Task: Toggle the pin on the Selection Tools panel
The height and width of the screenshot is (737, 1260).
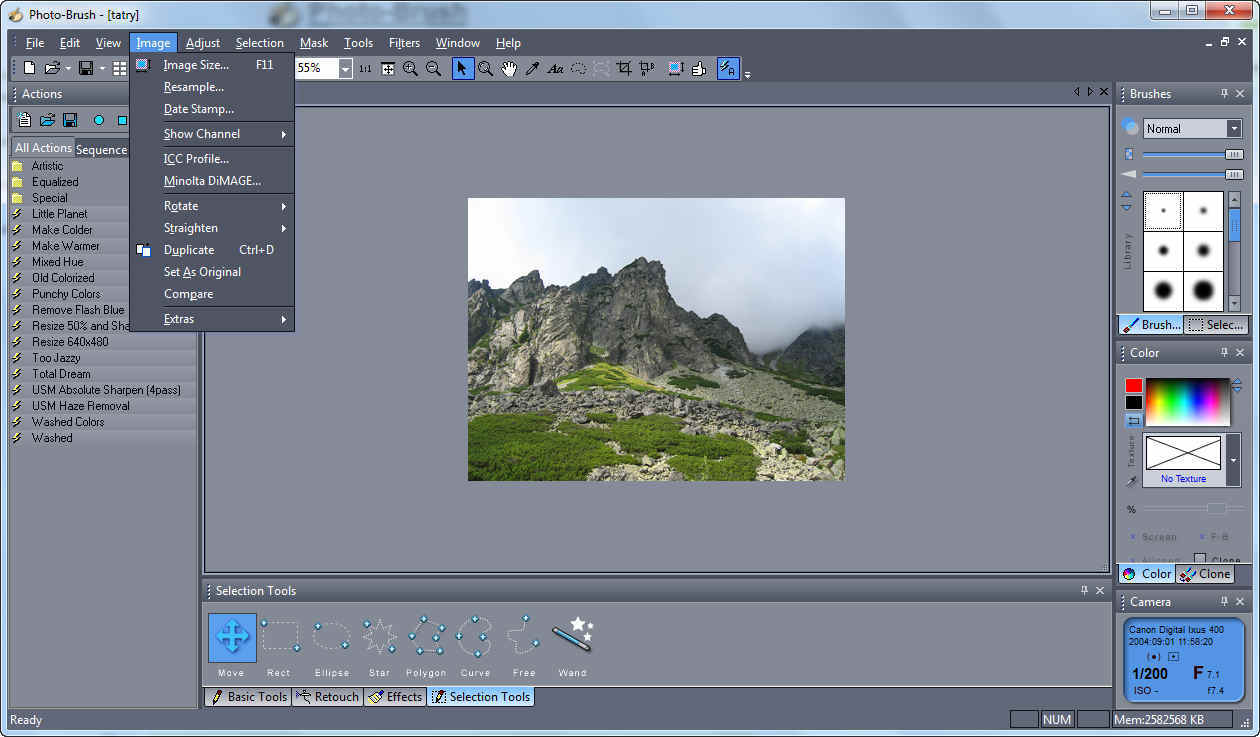Action: point(1084,591)
